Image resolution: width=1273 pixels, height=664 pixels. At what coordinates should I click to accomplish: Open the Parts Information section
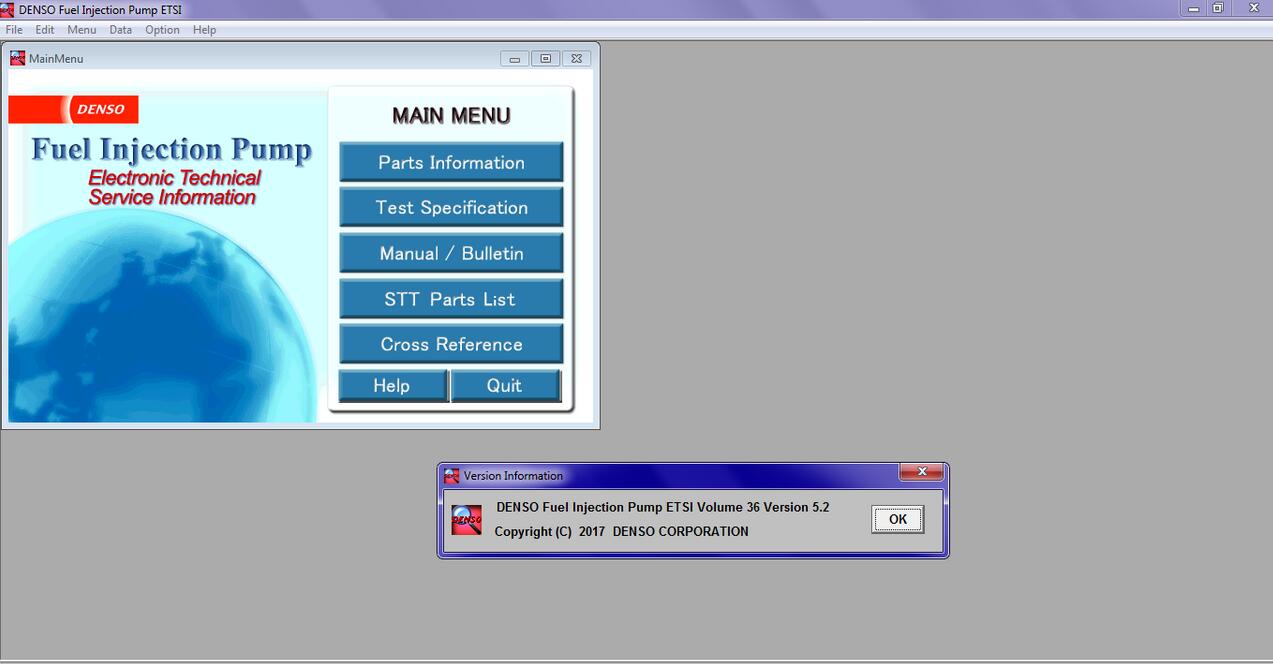[451, 162]
